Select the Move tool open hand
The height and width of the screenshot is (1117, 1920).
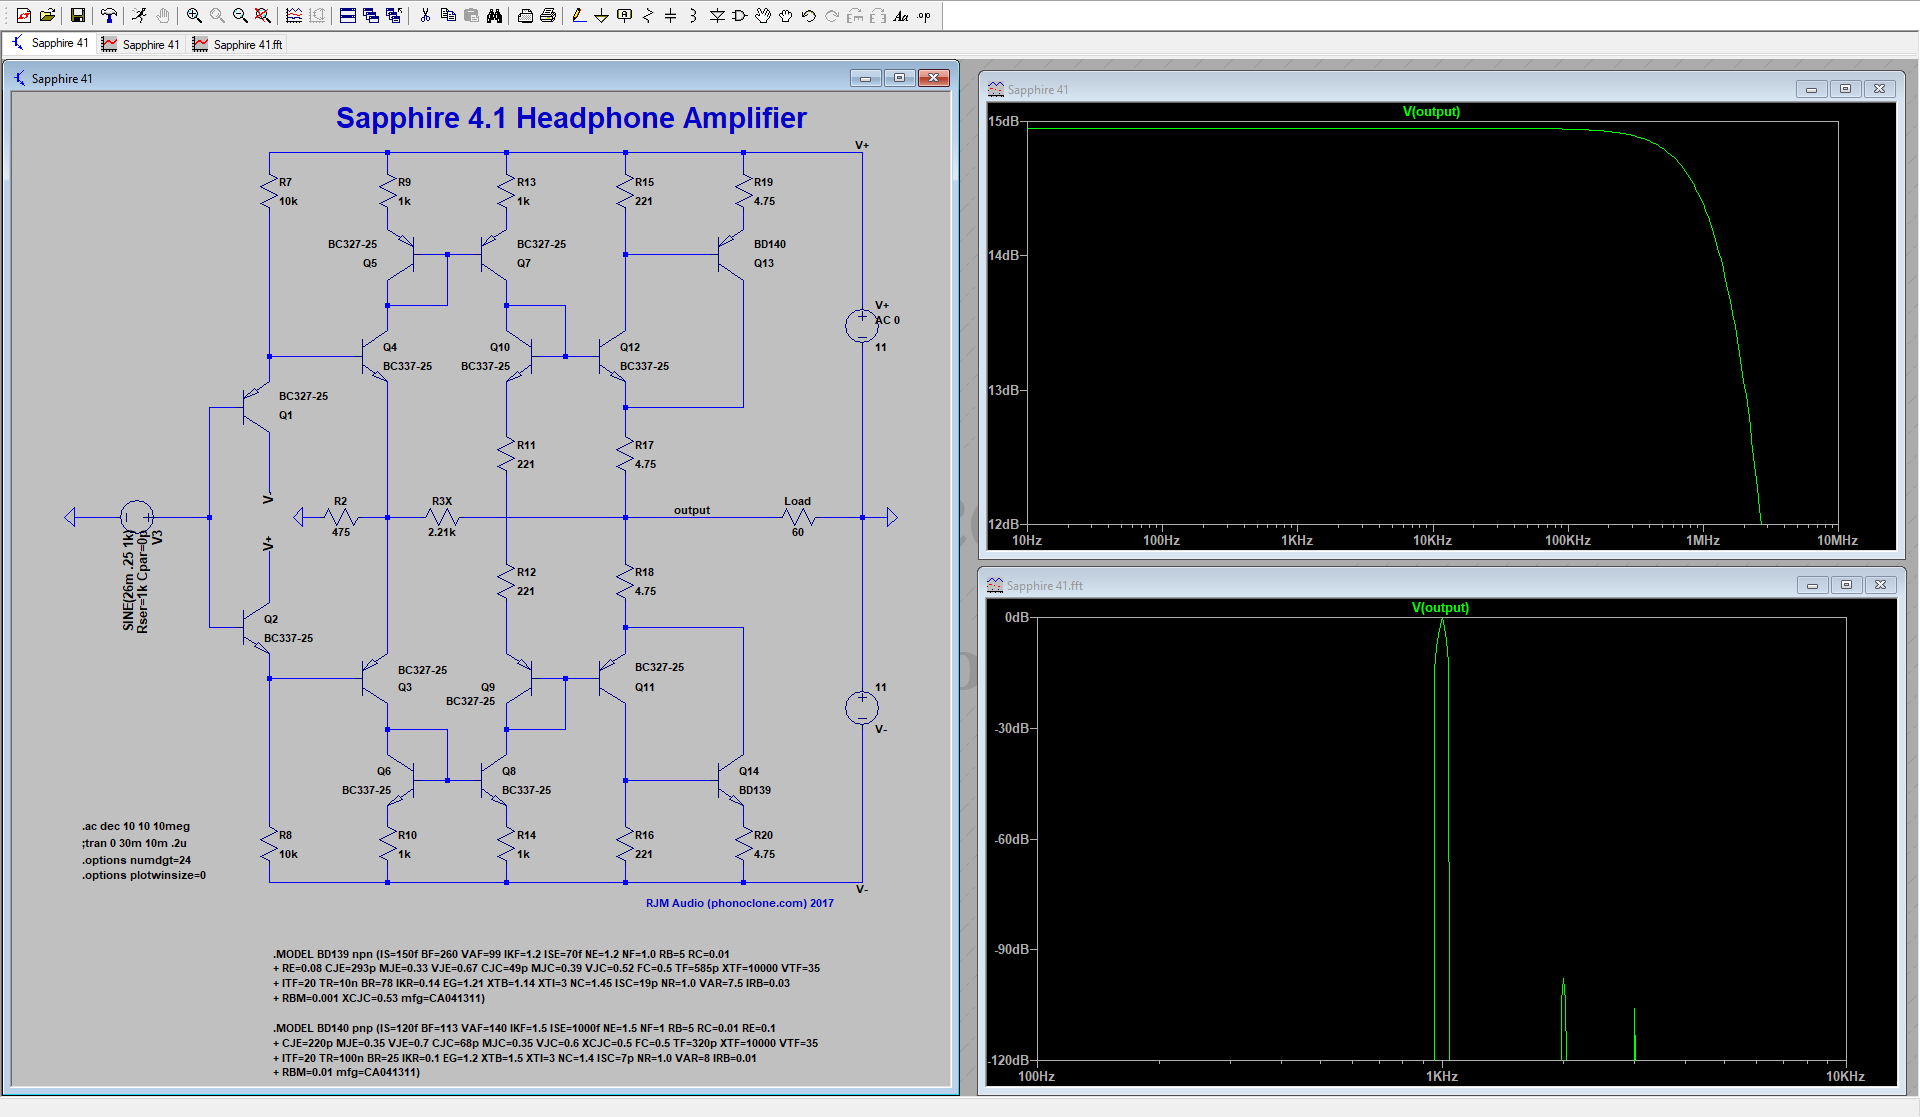[x=763, y=15]
